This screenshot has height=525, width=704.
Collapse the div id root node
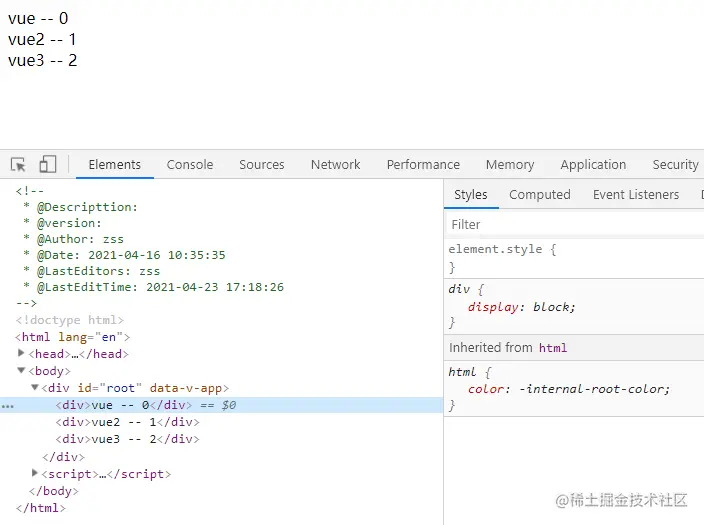point(35,388)
